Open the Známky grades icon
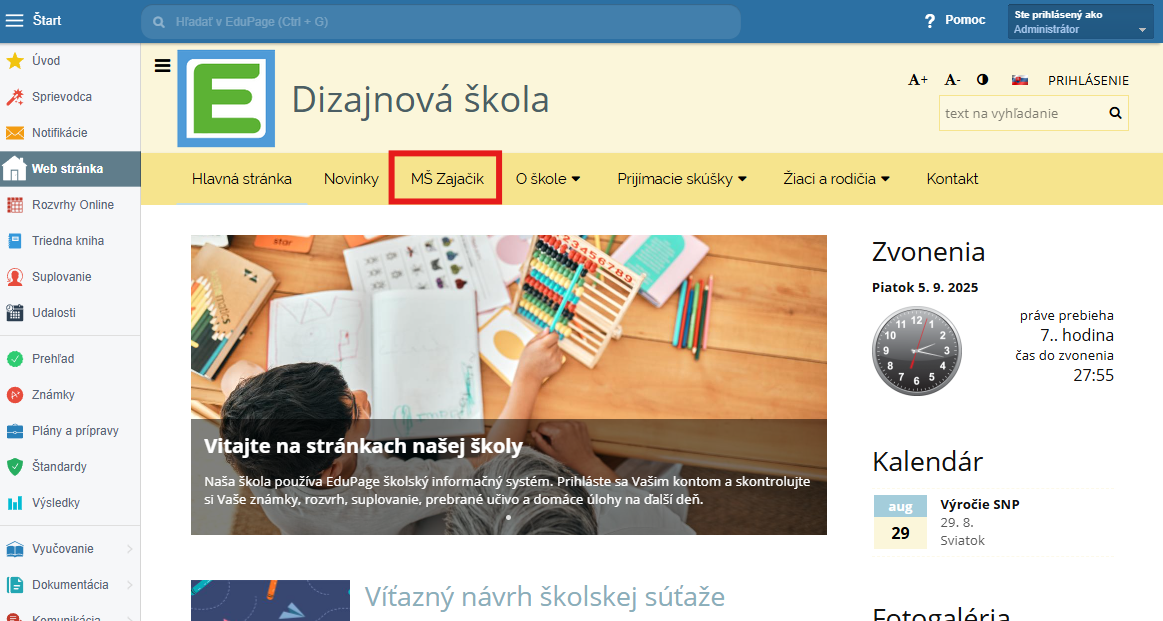Viewport: 1163px width, 621px height. (x=15, y=395)
